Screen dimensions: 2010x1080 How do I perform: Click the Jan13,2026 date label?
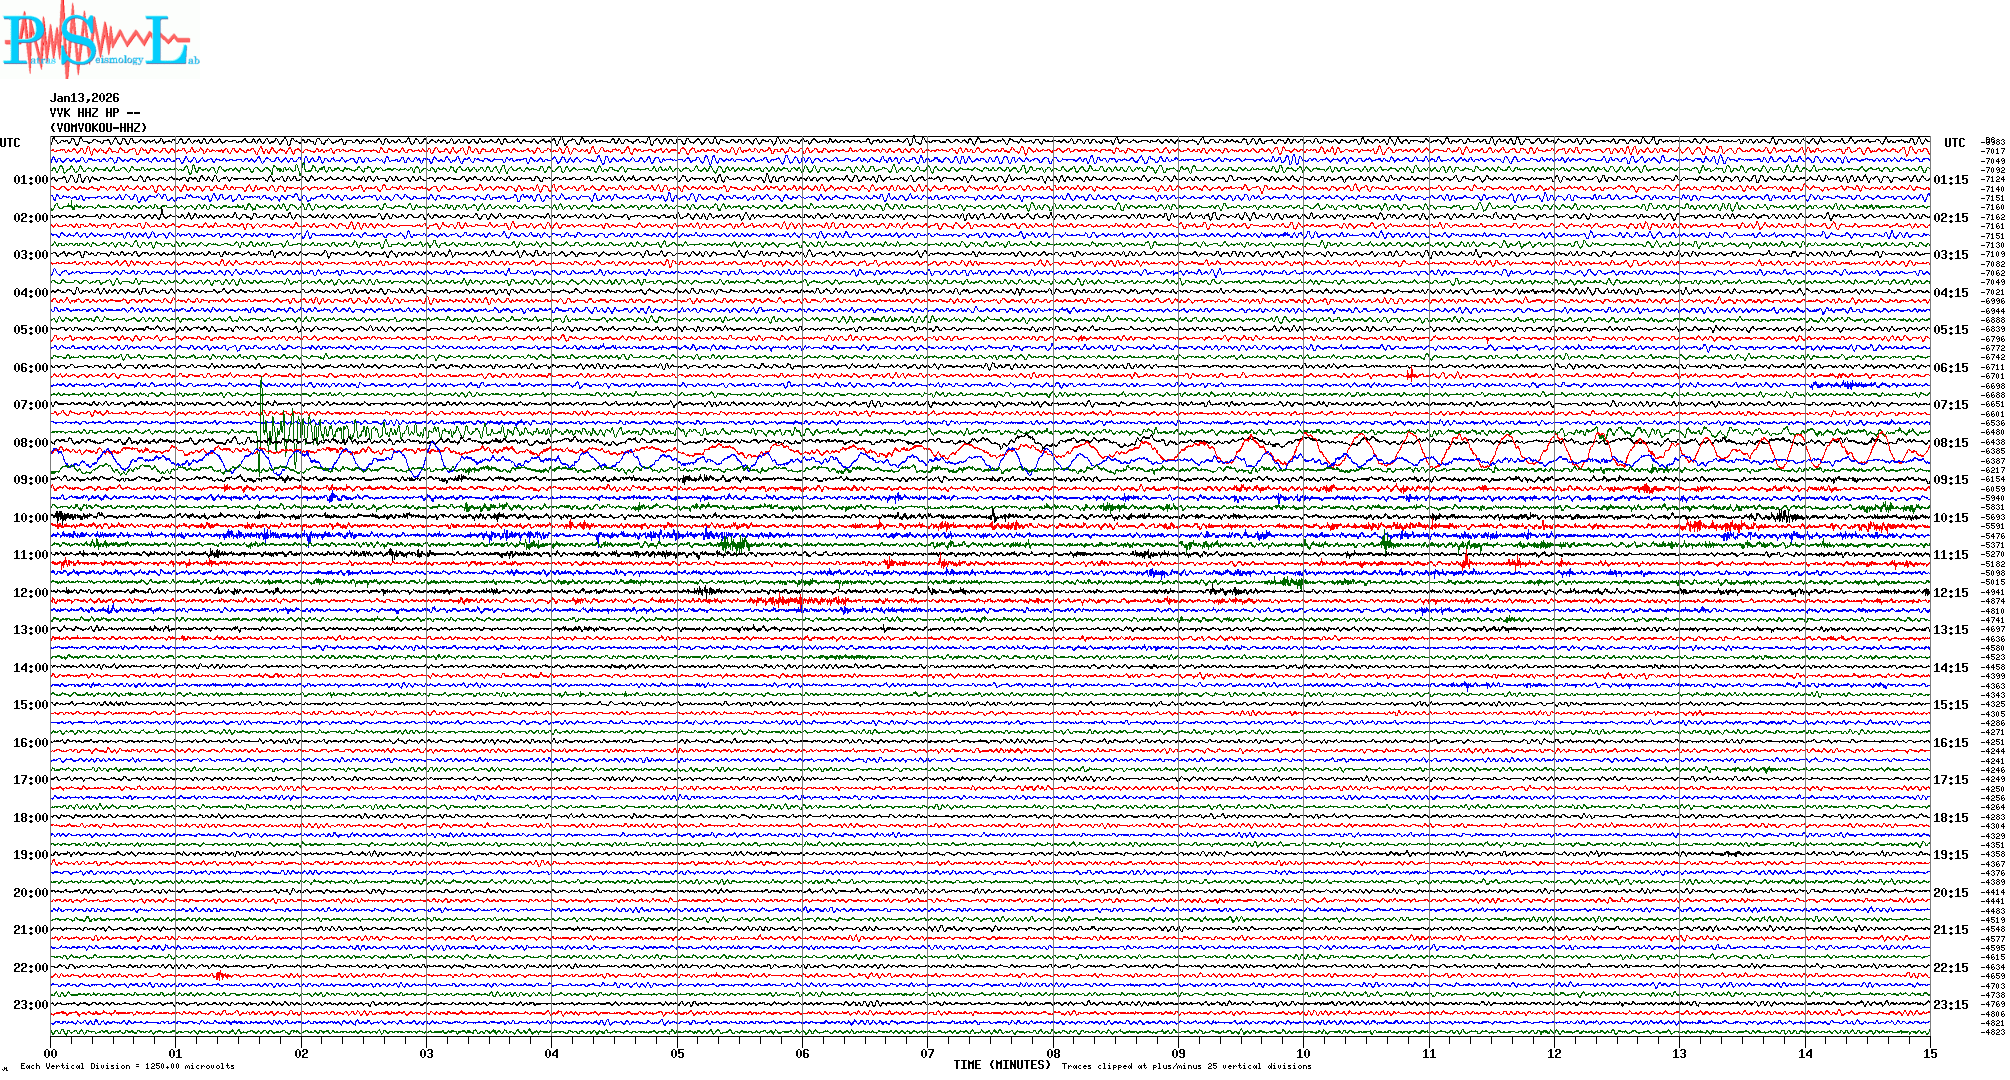pos(84,98)
